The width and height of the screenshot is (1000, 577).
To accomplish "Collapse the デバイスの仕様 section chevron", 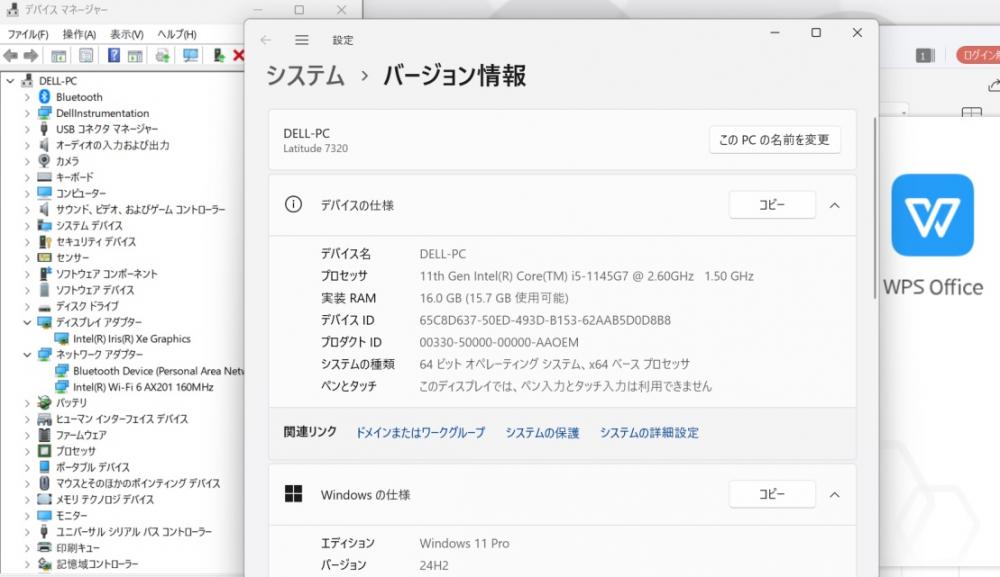I will pyautogui.click(x=834, y=205).
